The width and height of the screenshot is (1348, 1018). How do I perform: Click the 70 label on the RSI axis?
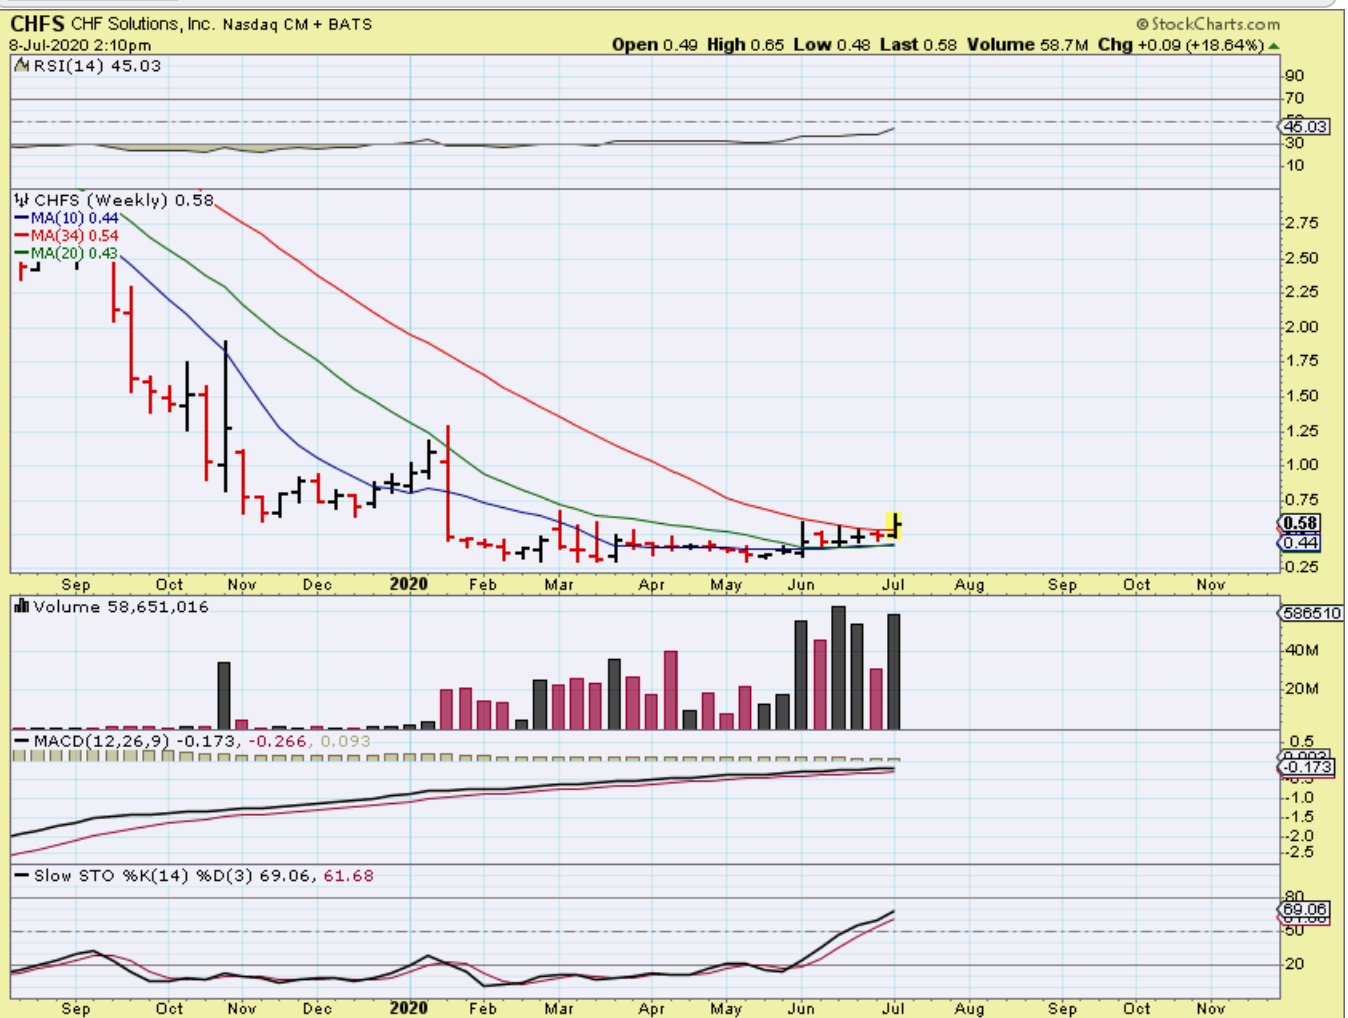click(x=1294, y=98)
